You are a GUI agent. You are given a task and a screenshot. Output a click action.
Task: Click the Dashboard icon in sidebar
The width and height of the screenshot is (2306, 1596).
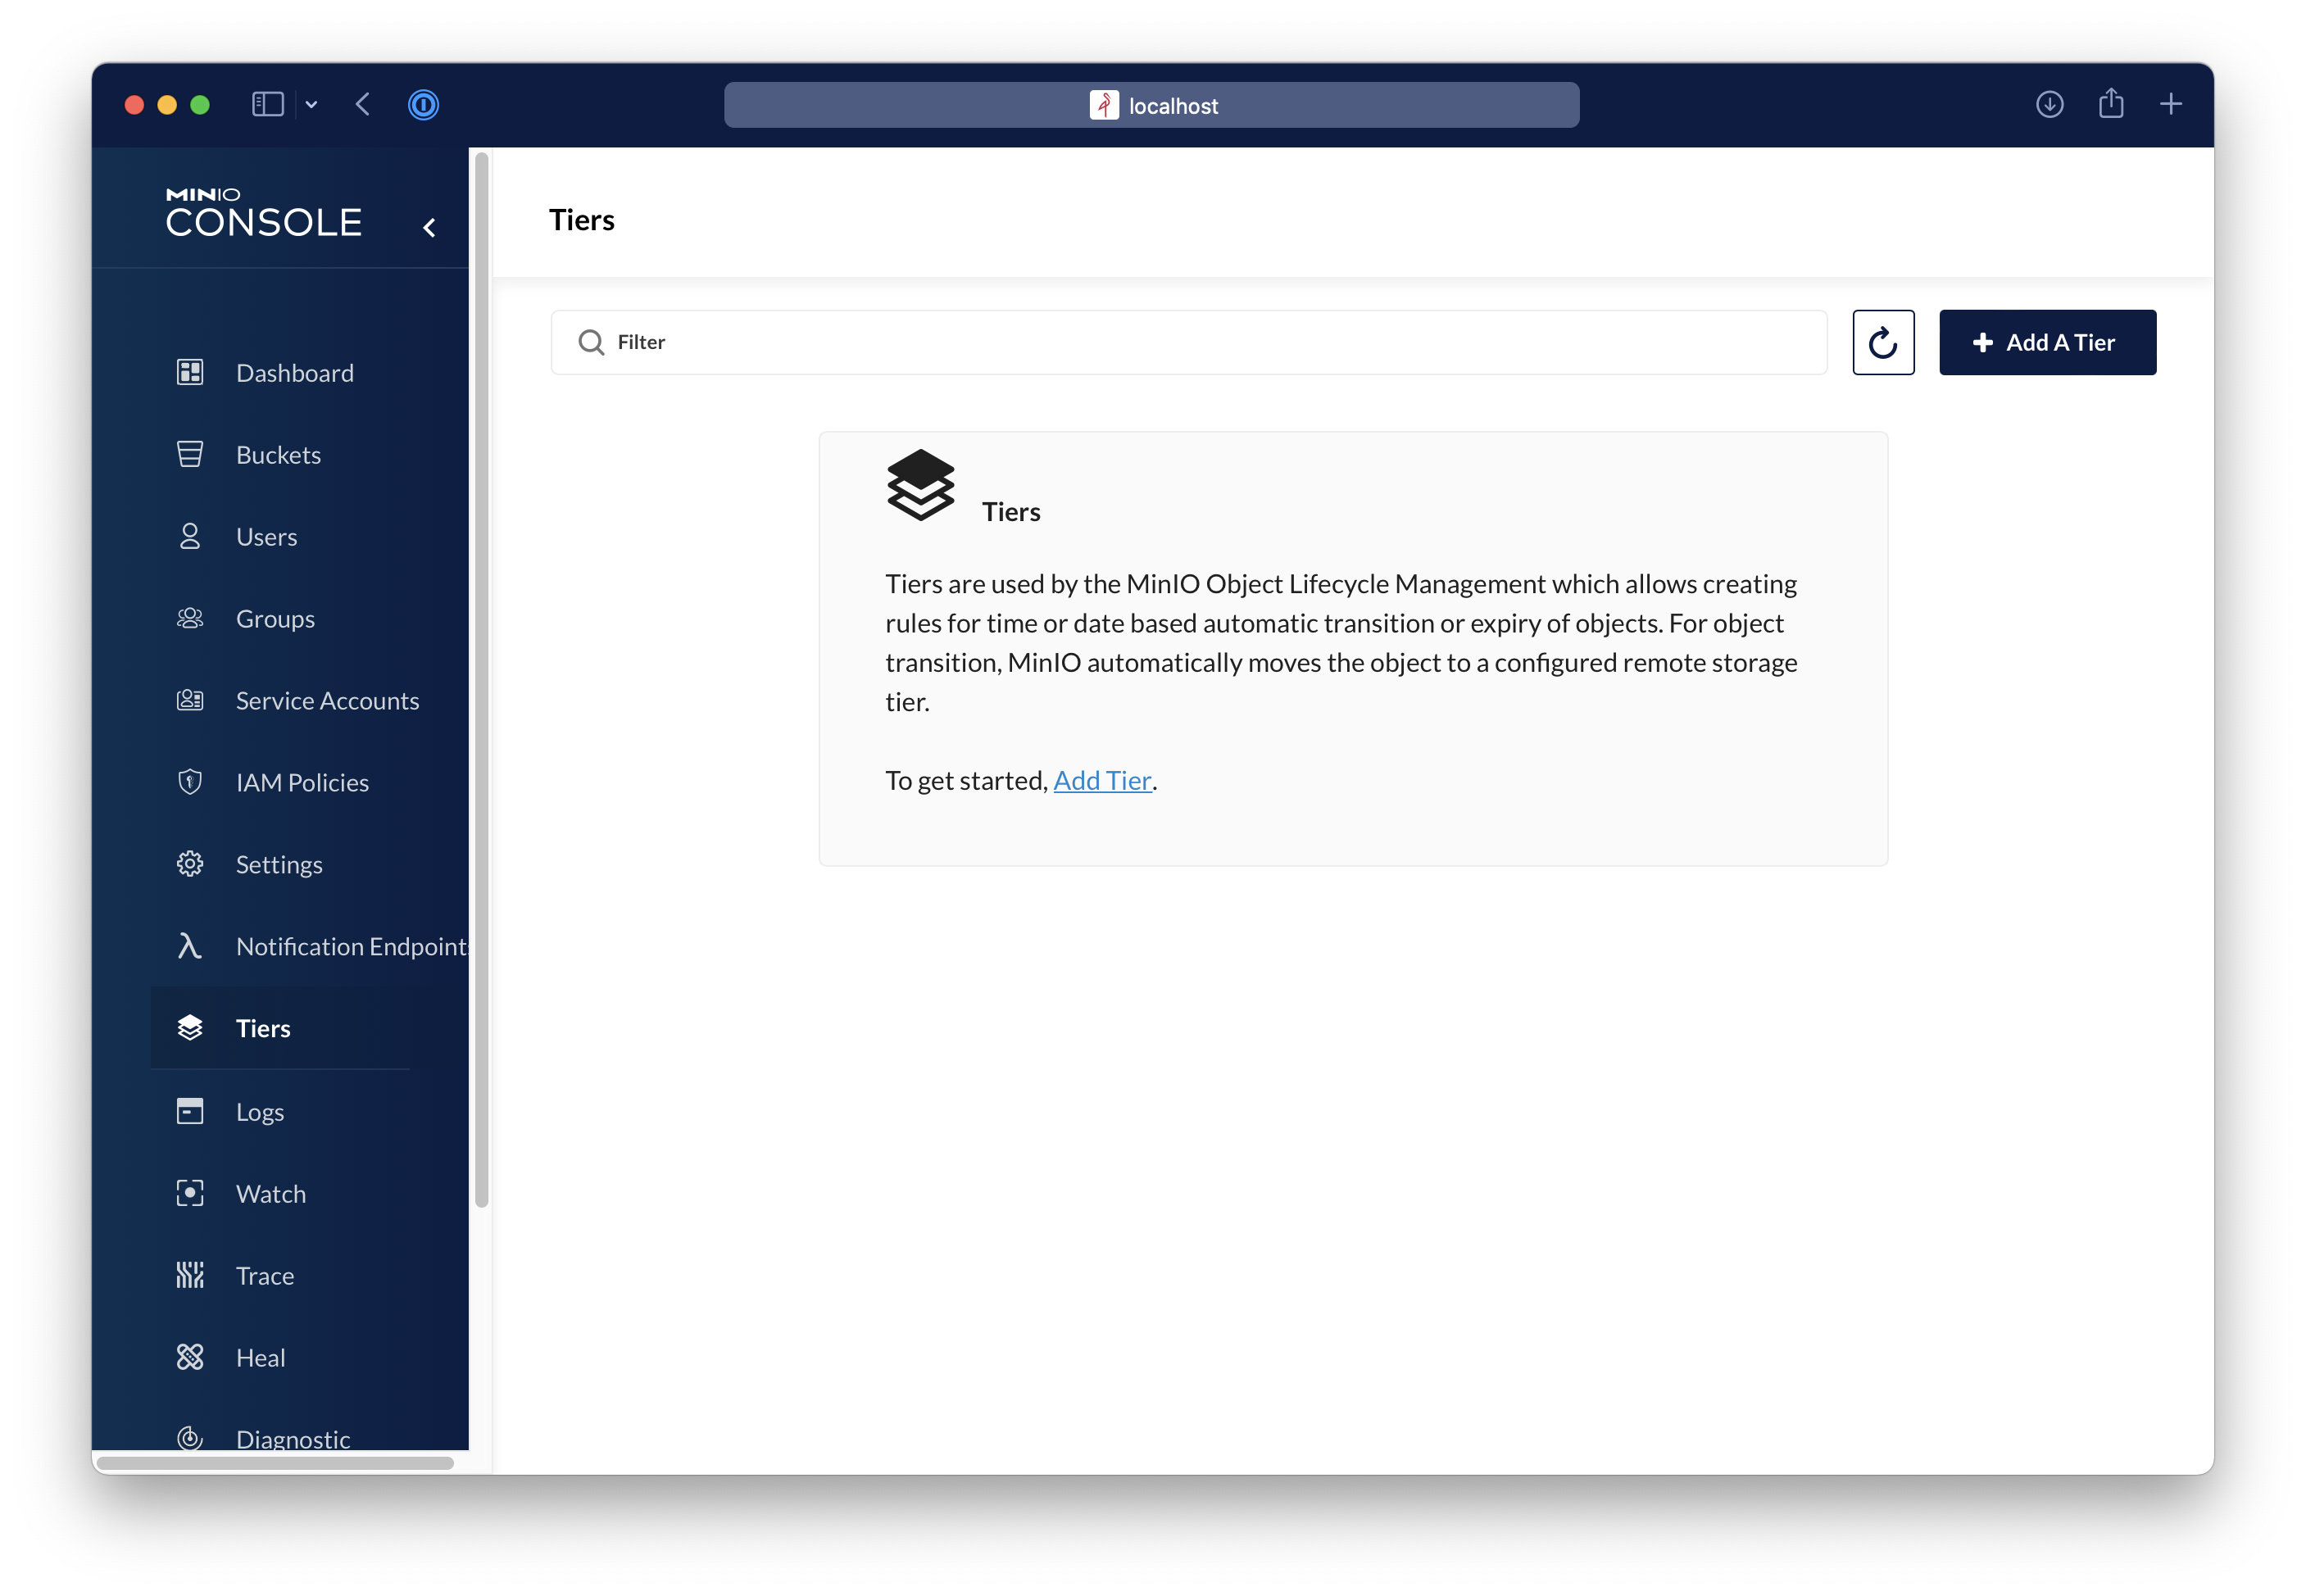point(190,373)
